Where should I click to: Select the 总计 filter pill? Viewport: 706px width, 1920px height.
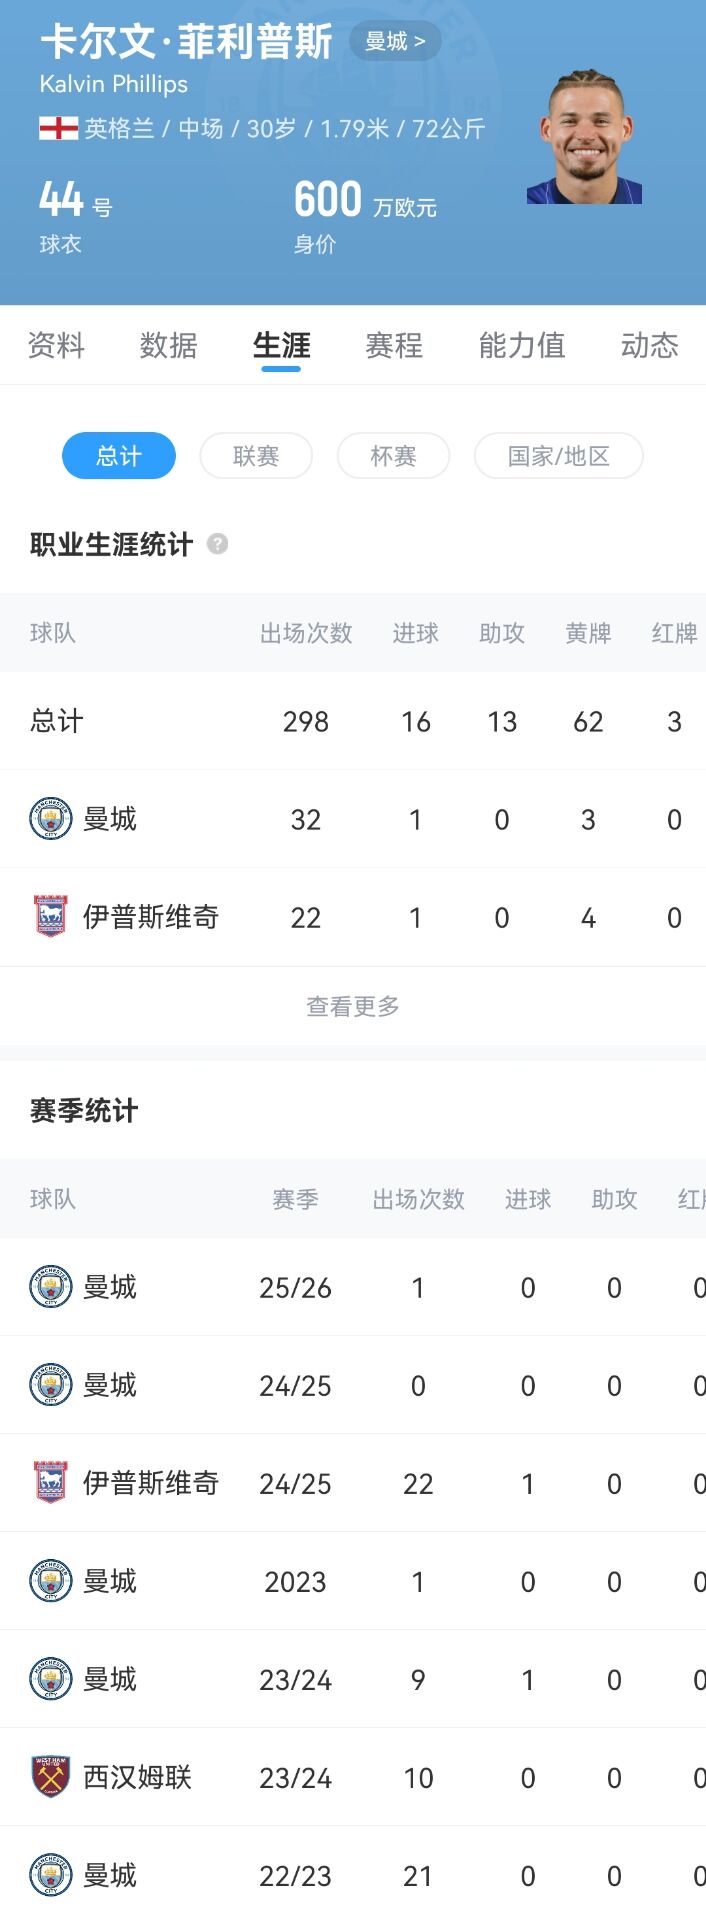point(119,456)
